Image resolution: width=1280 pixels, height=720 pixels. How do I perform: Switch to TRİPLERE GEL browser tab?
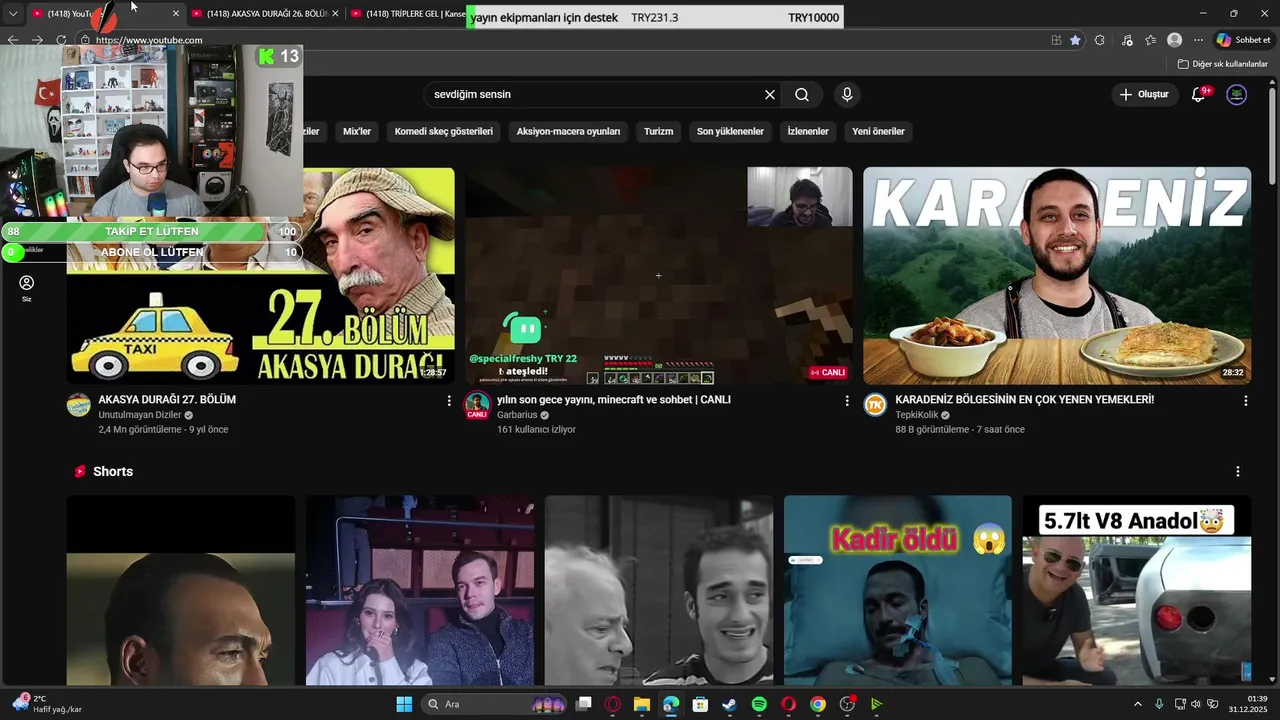407,14
